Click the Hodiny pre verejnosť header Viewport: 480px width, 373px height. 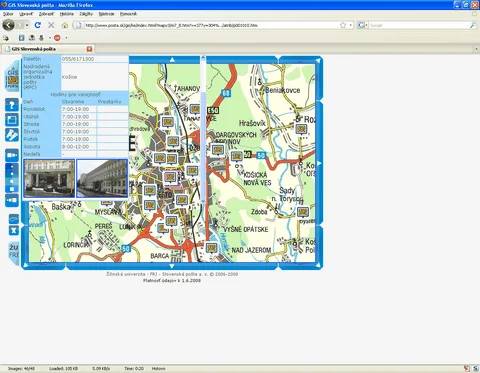tap(75, 95)
